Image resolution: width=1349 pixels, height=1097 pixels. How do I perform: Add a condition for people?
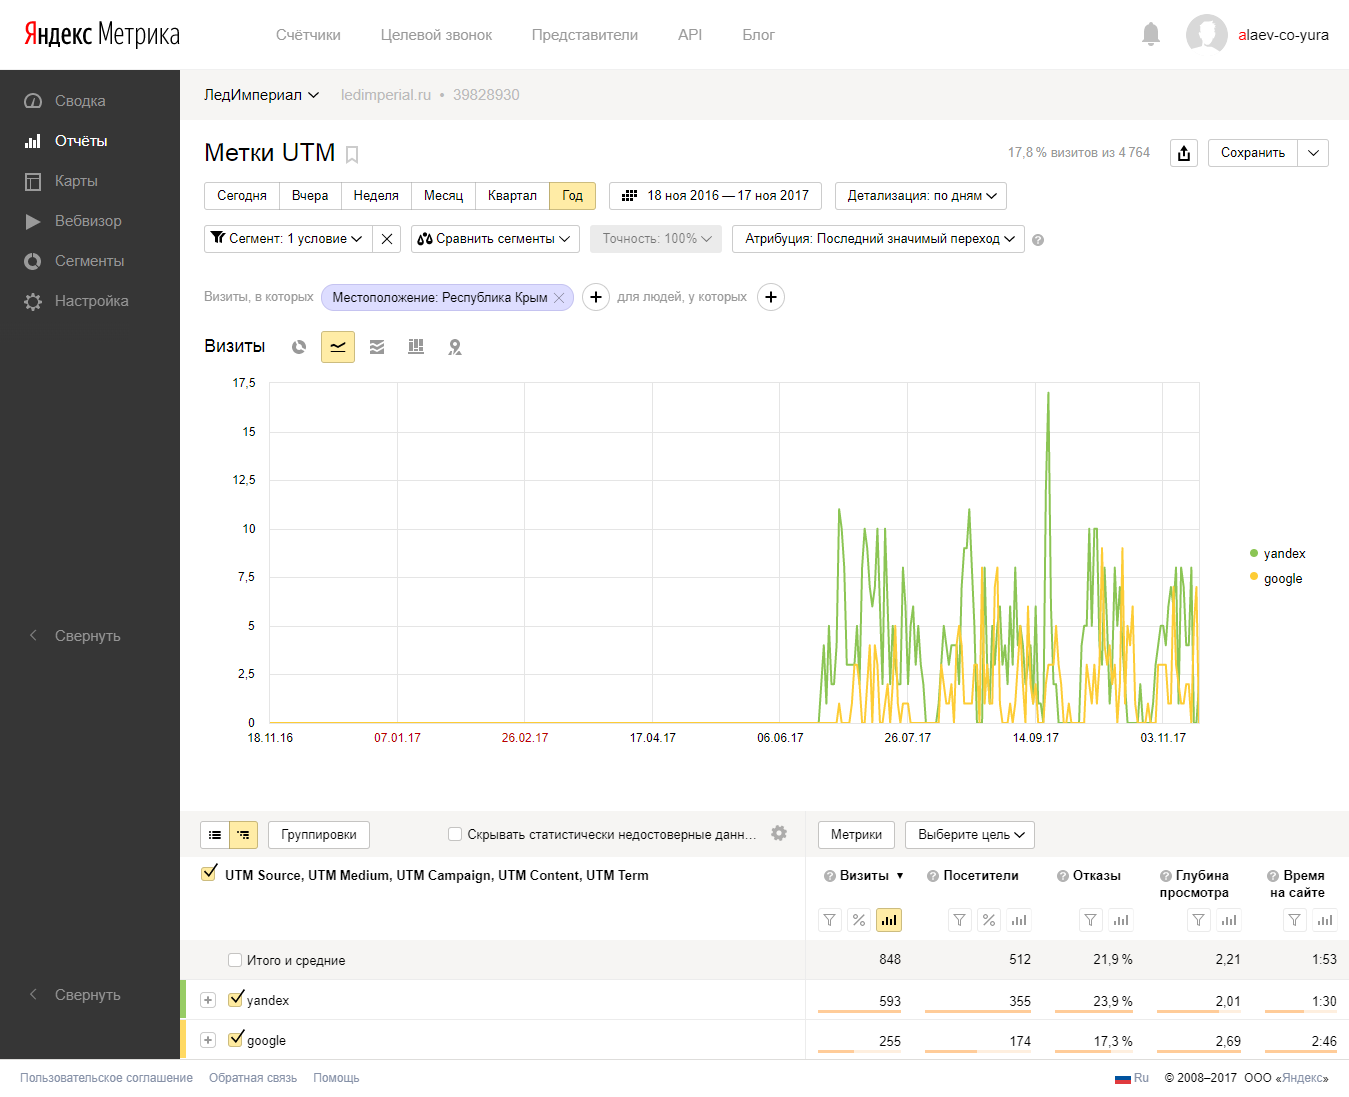coord(771,297)
